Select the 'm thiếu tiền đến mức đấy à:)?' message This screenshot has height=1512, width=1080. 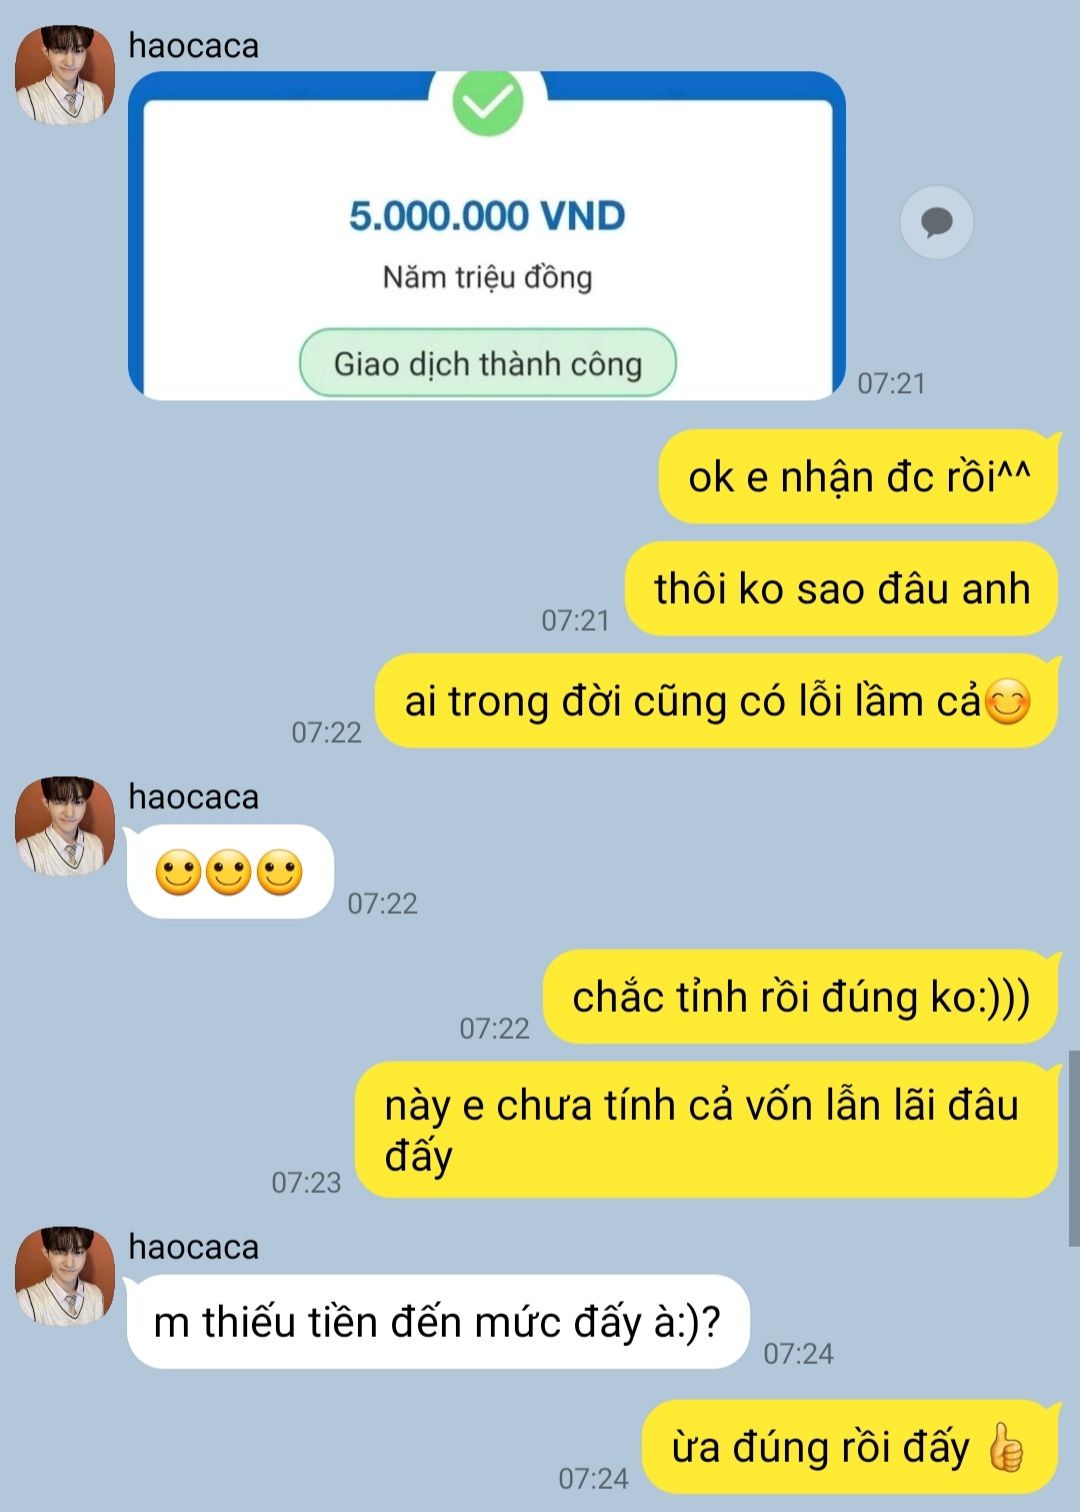(438, 1322)
